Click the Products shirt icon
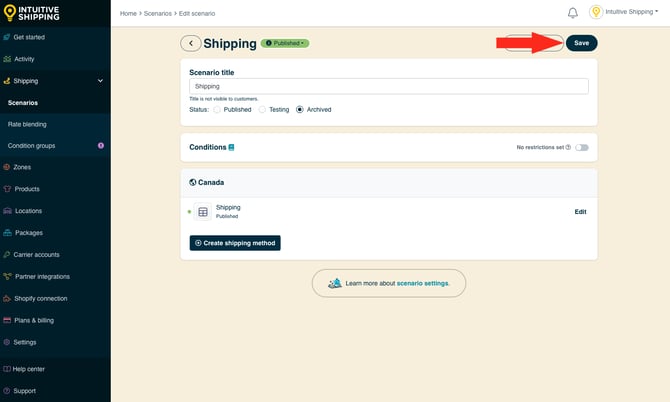670x402 pixels. tap(7, 189)
